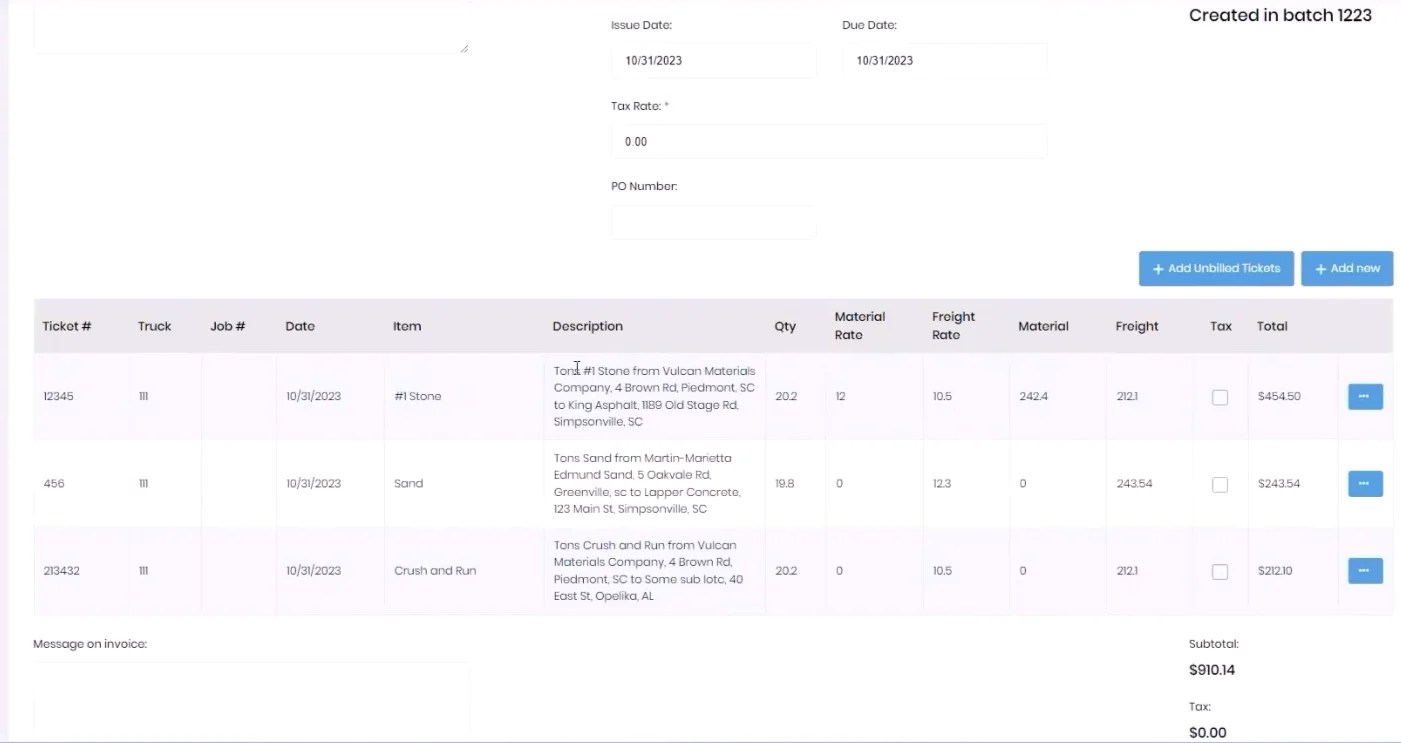Click the PO Number field

713,221
